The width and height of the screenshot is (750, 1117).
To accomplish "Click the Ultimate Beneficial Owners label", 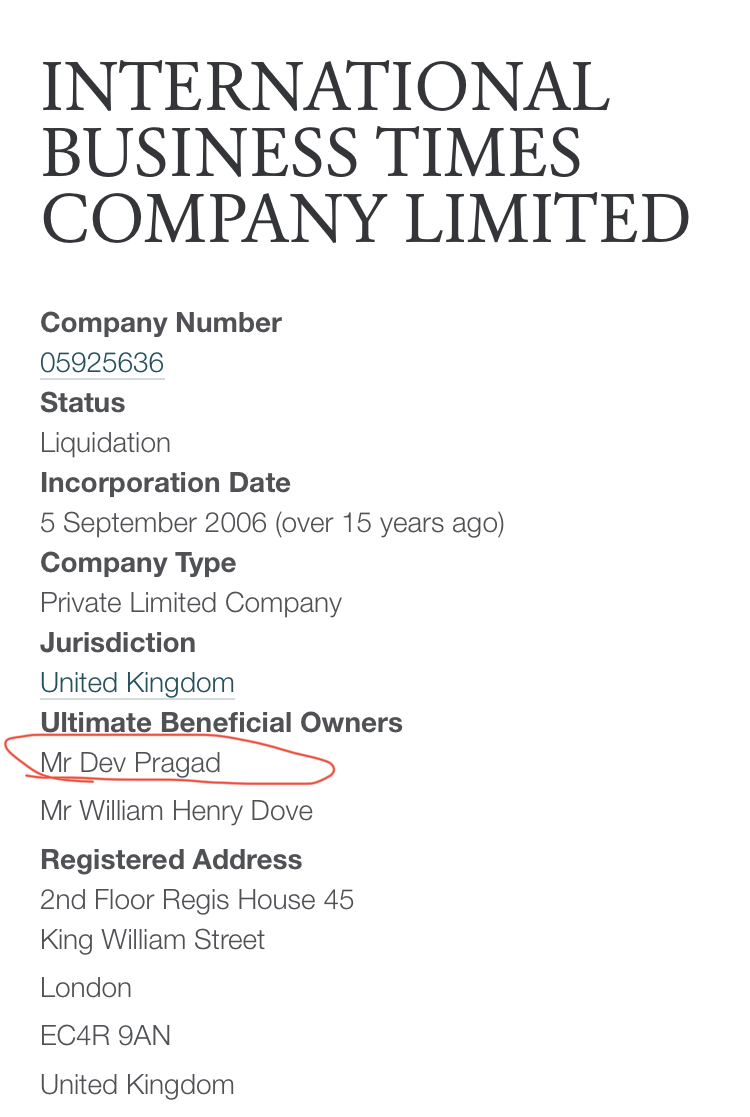I will click(222, 722).
